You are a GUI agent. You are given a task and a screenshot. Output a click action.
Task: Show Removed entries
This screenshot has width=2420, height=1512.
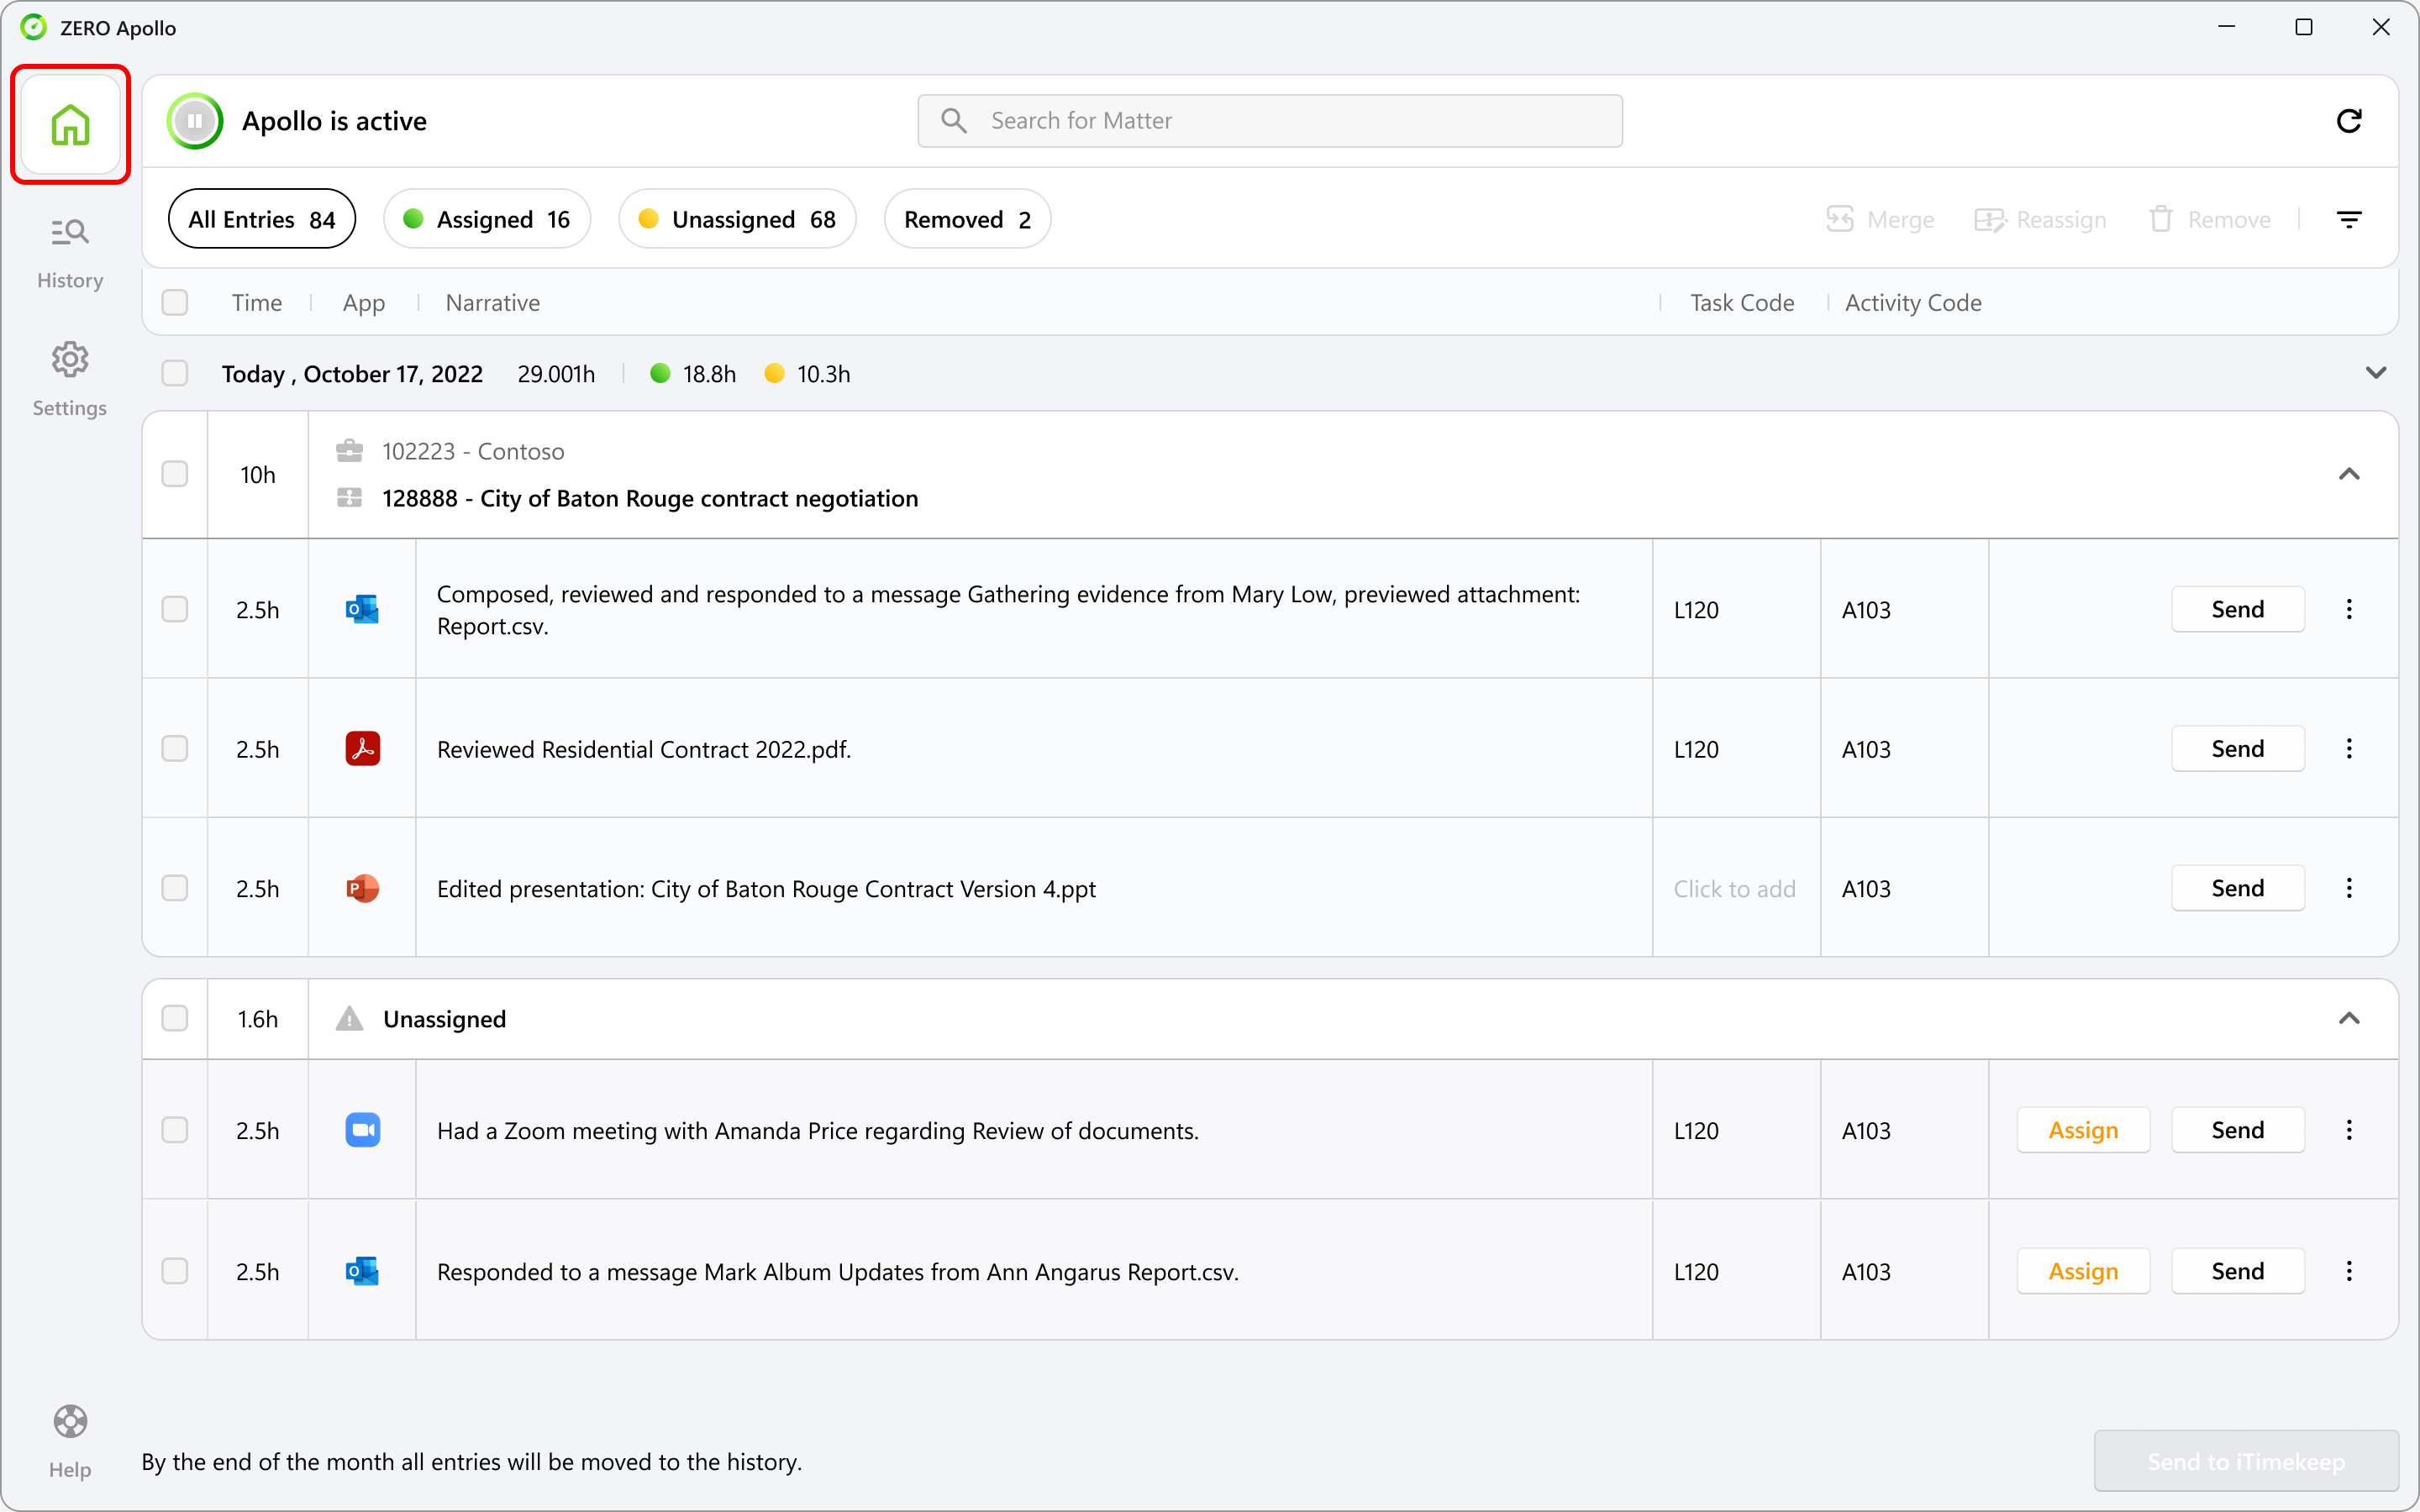[x=967, y=219]
